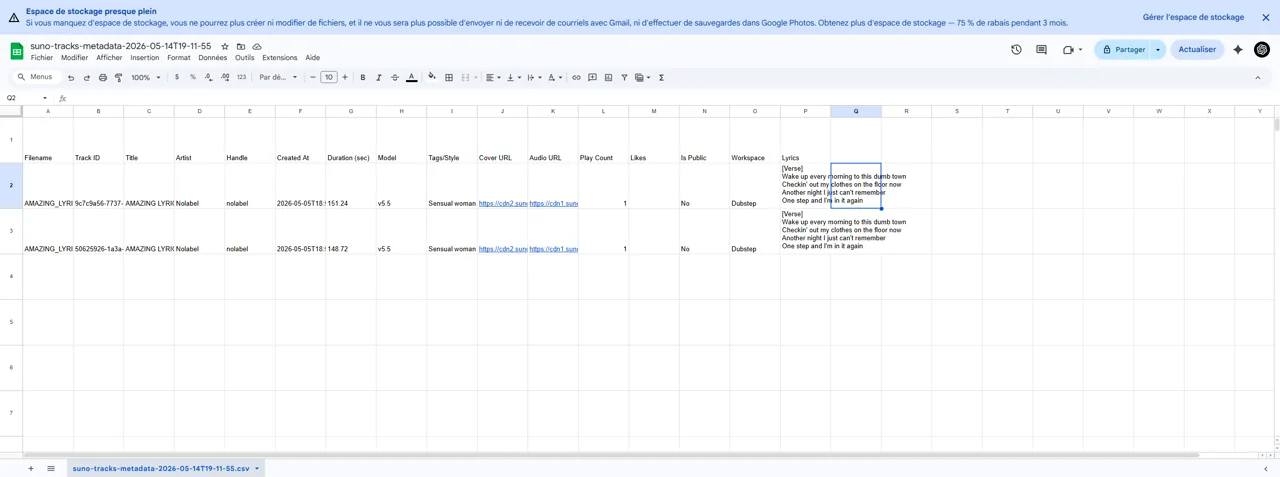Open the text wrapping dropdown
This screenshot has height=477, width=1280.
click(533, 77)
